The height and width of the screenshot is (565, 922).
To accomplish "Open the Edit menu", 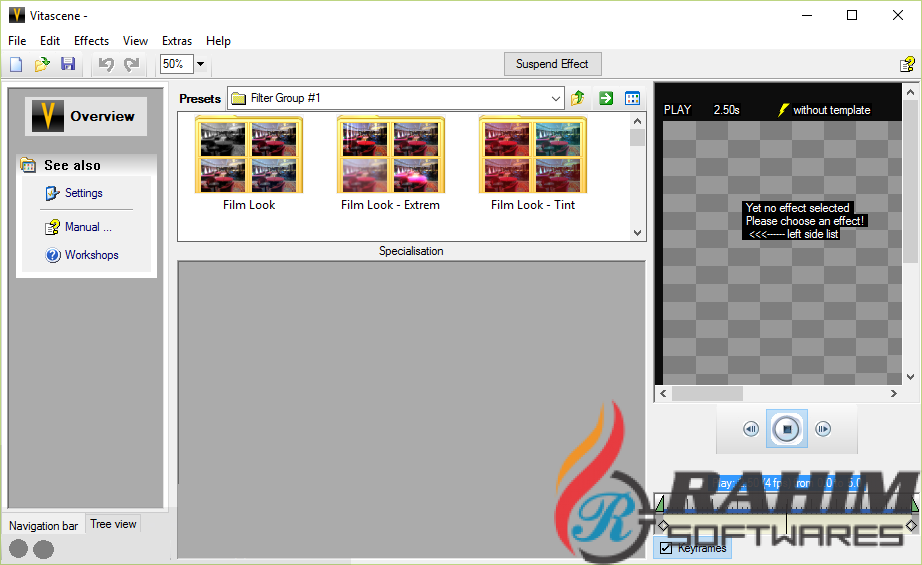I will coord(50,41).
